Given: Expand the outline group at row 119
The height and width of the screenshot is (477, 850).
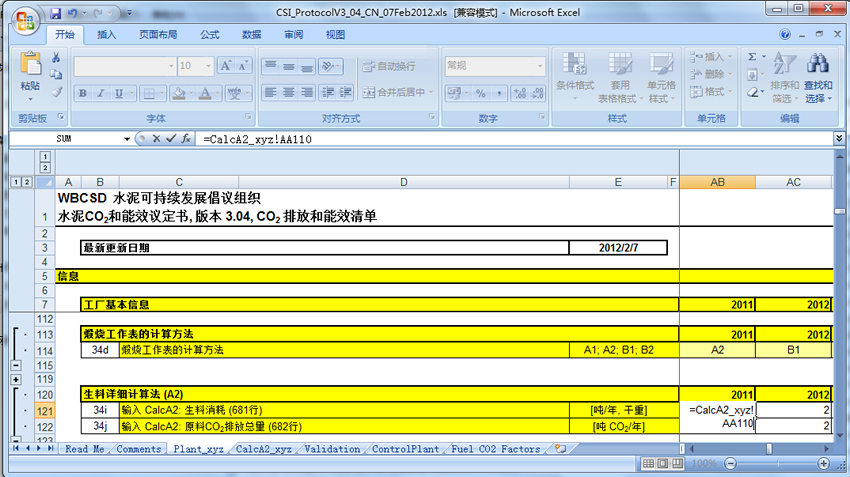Looking at the screenshot, I should pyautogui.click(x=16, y=379).
